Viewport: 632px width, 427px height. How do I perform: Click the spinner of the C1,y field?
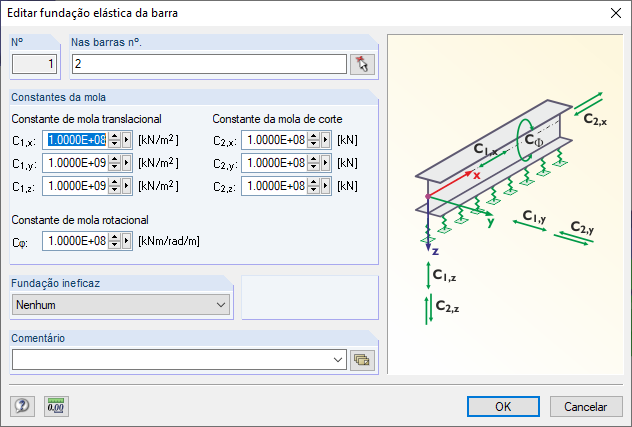tap(115, 163)
